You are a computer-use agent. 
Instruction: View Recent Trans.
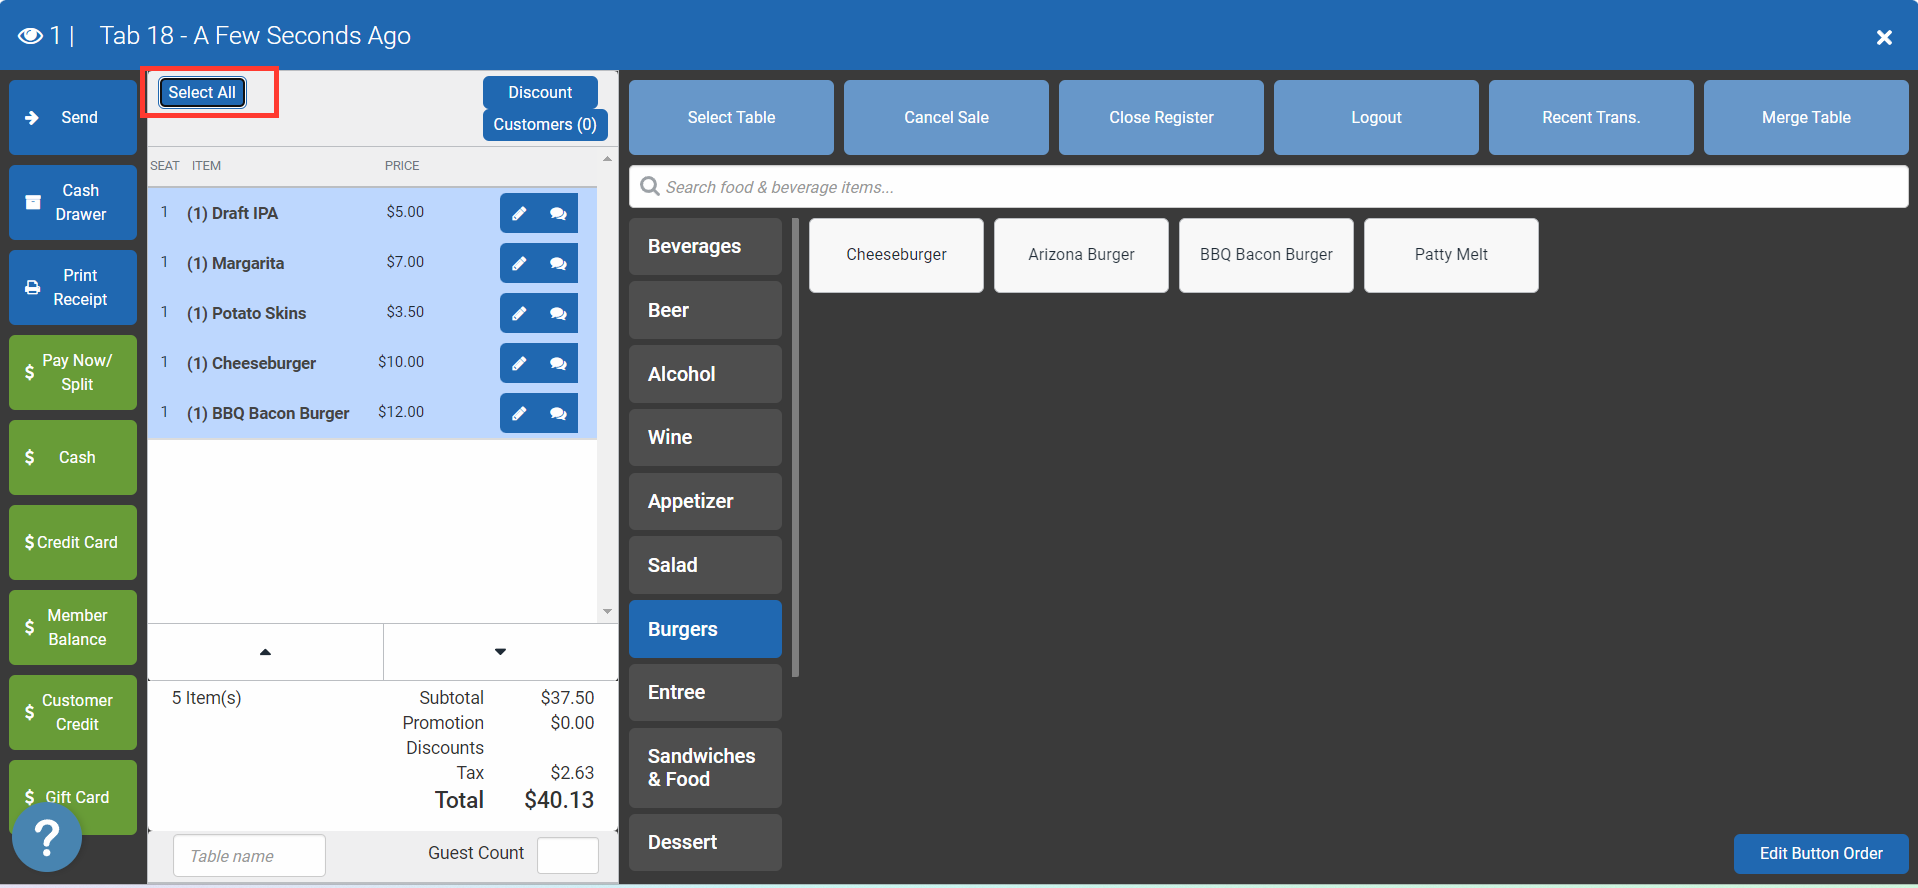coord(1591,117)
